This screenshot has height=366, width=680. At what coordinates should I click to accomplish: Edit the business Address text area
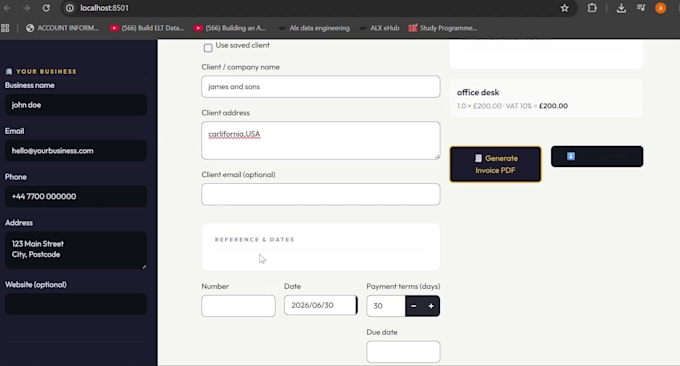pos(76,250)
